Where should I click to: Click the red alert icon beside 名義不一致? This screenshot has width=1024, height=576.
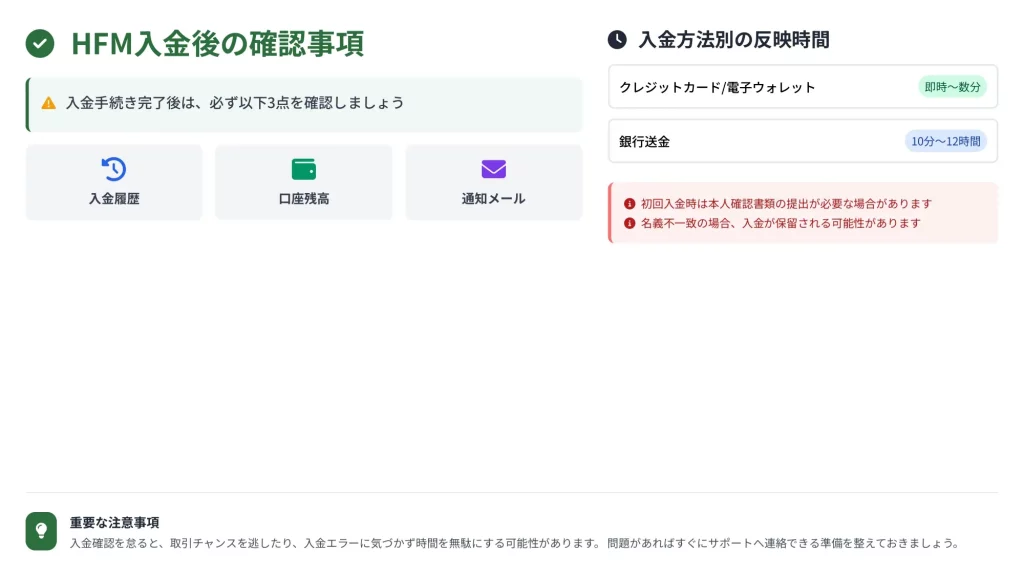629,223
